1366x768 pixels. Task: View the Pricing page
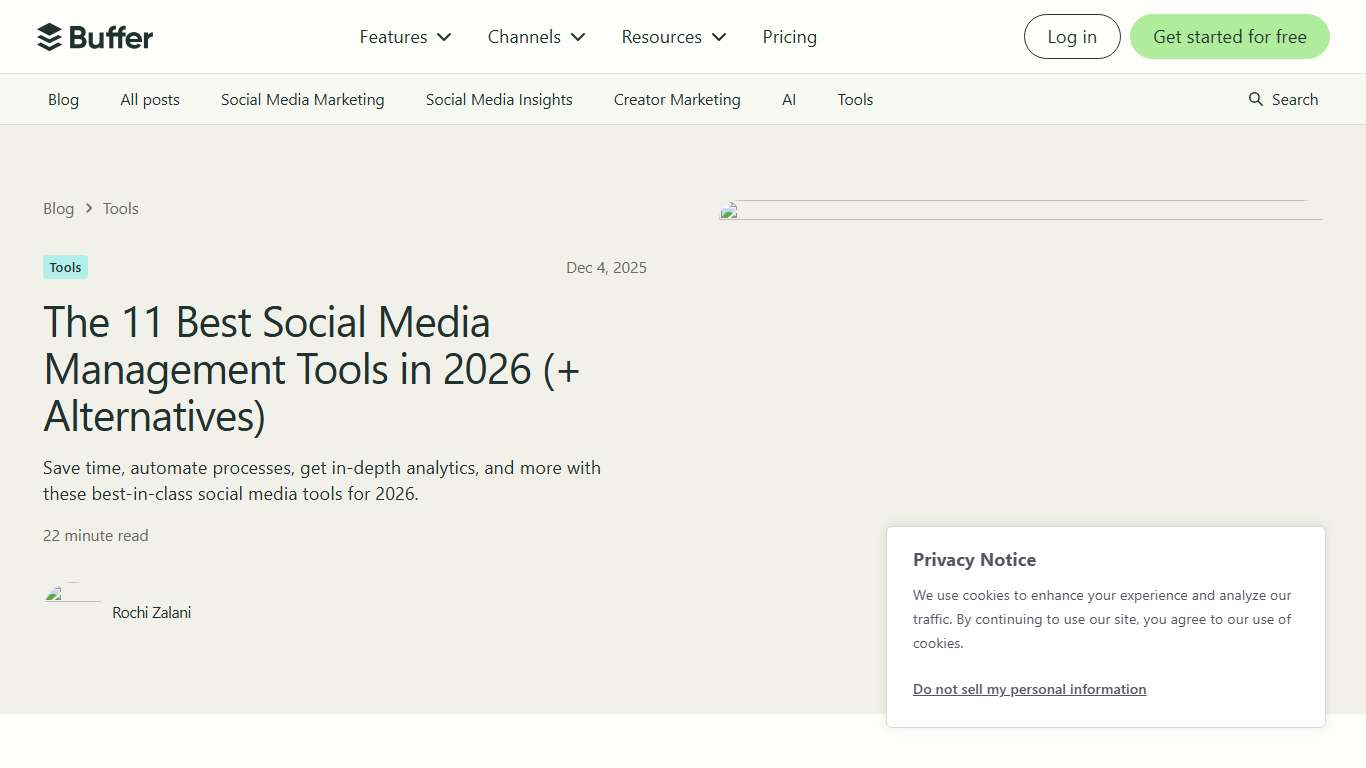coord(789,37)
